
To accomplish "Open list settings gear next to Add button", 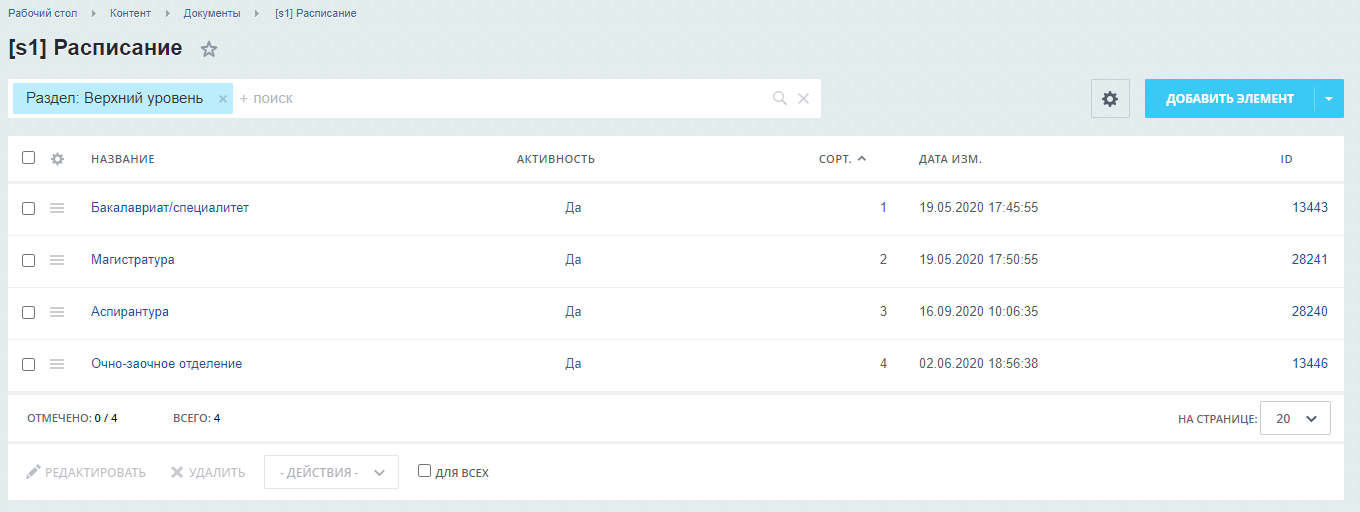I will [1109, 99].
